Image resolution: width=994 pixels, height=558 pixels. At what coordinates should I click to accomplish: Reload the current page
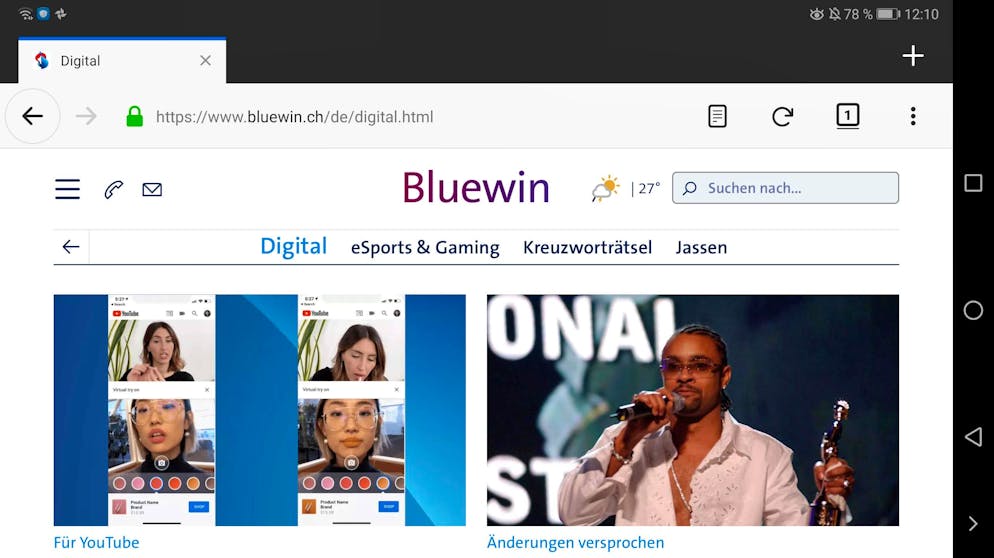pos(782,116)
